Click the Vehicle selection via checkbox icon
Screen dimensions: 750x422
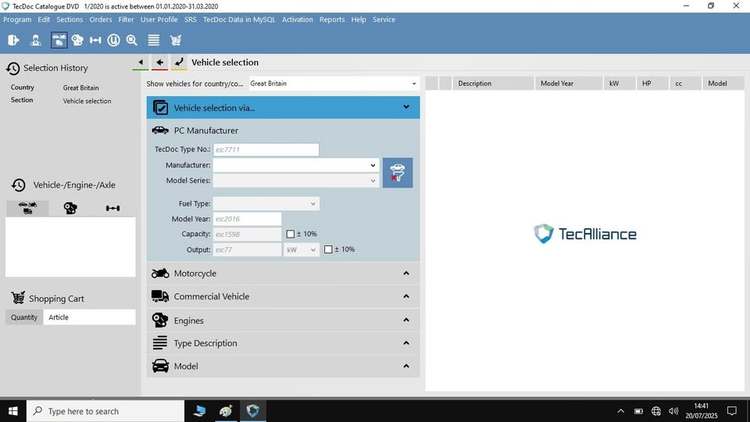(160, 108)
